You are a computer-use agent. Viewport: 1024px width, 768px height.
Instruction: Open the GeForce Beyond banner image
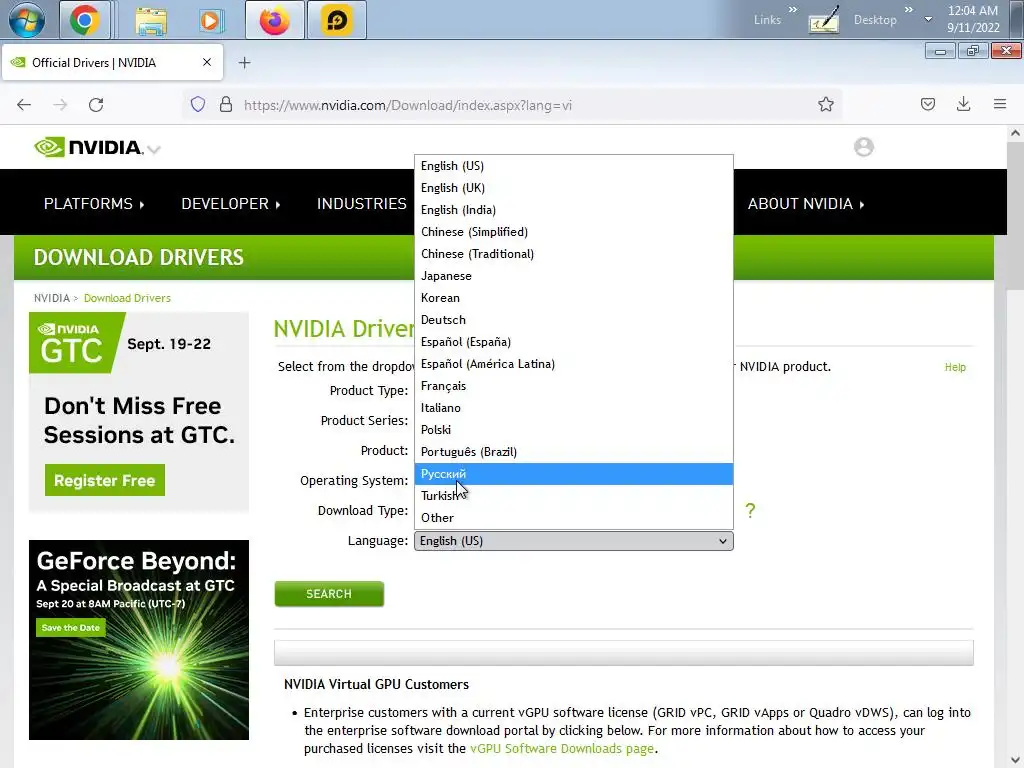(x=138, y=640)
